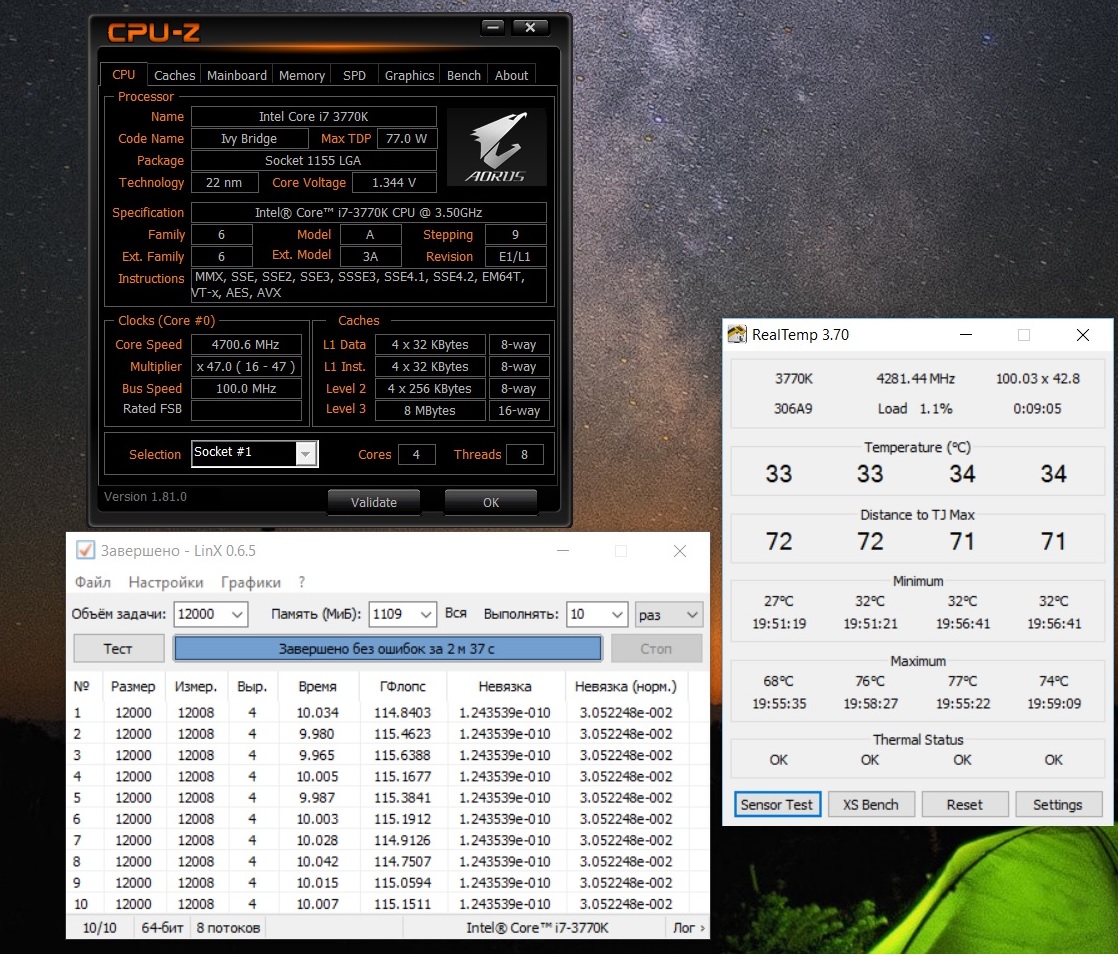1118x957 pixels.
Task: Click the Невязка (норм.) column header
Action: click(x=625, y=686)
